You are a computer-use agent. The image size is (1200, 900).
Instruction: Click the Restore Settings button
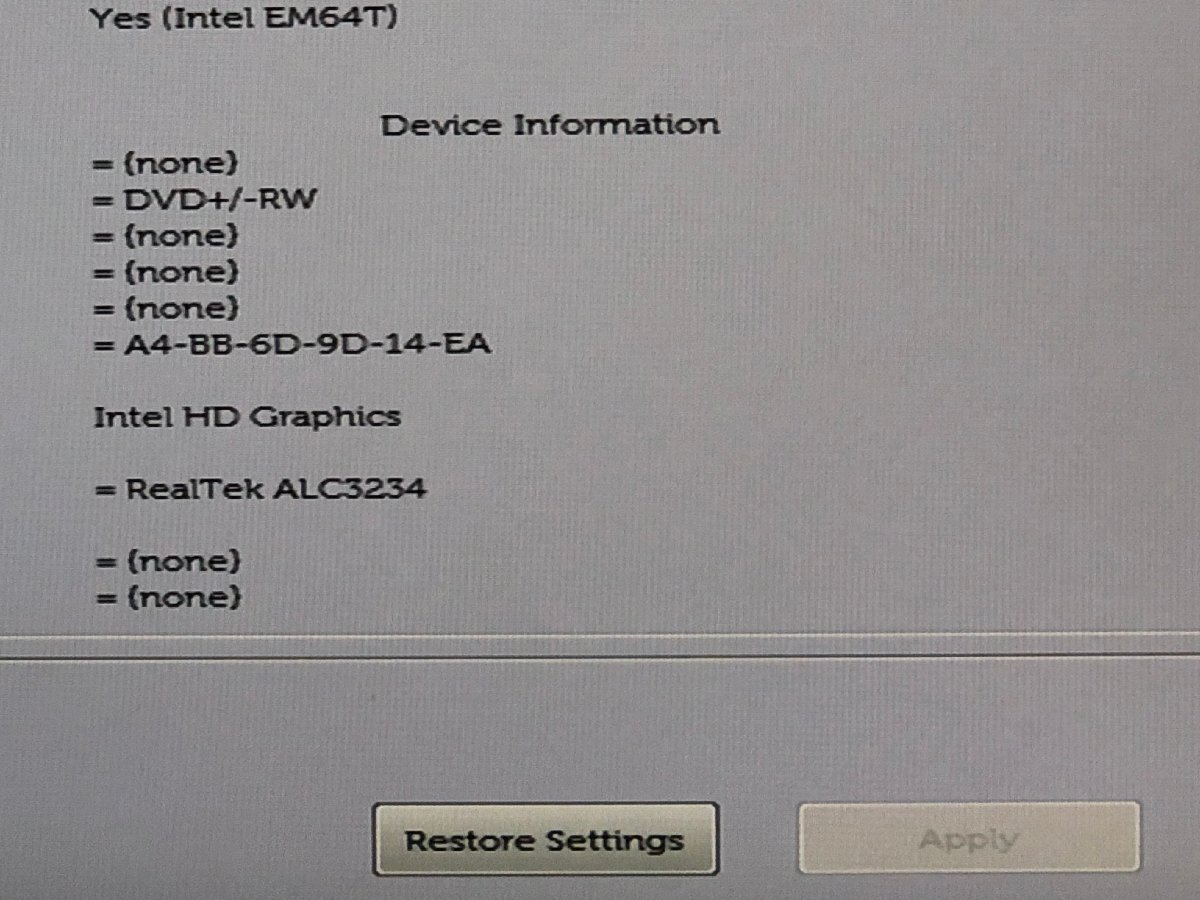545,839
